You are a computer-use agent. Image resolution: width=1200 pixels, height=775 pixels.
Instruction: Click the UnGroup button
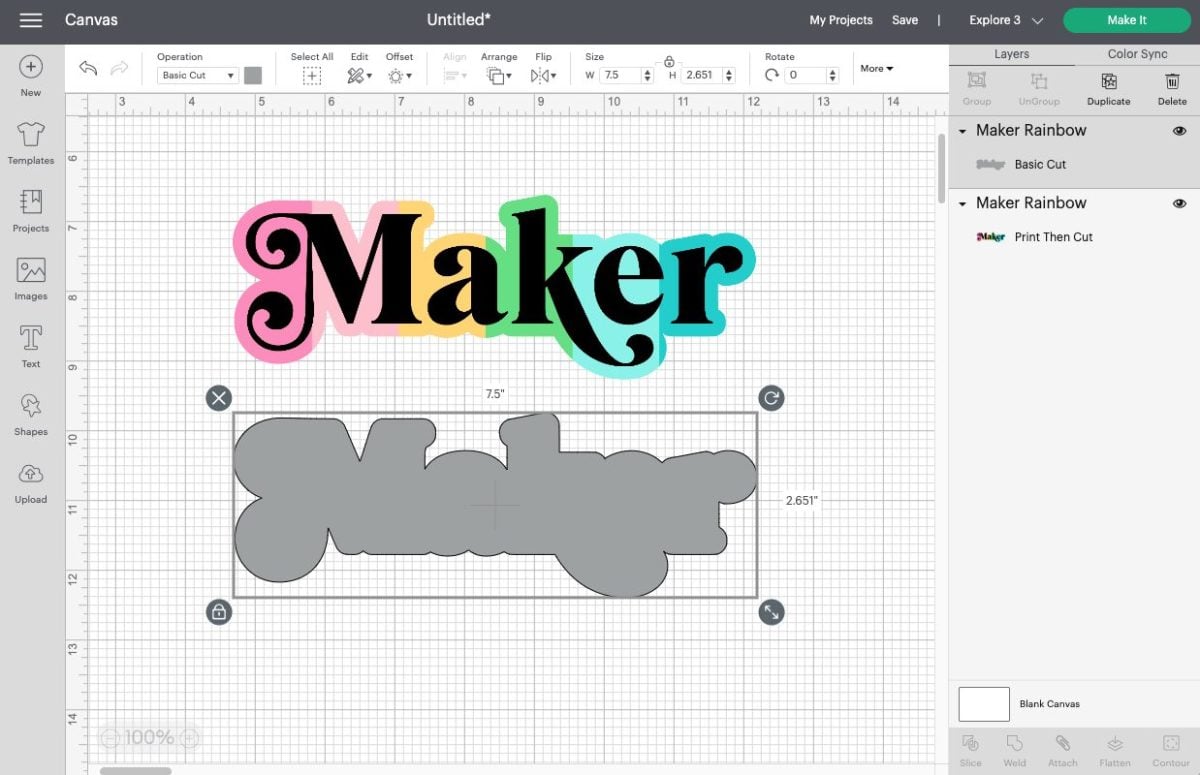(1039, 89)
